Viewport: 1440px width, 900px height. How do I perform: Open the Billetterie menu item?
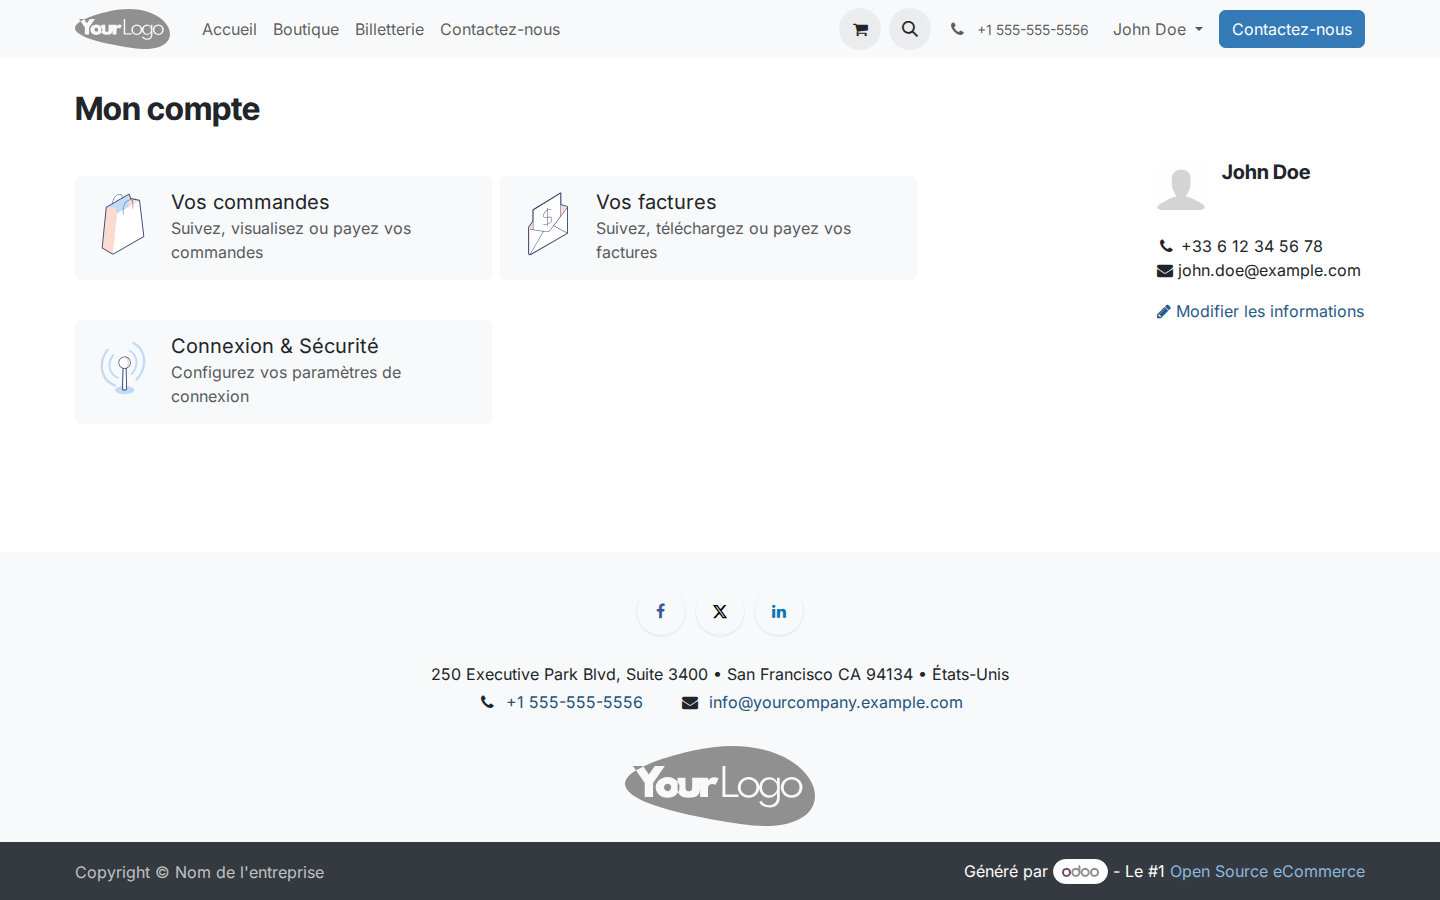click(389, 29)
